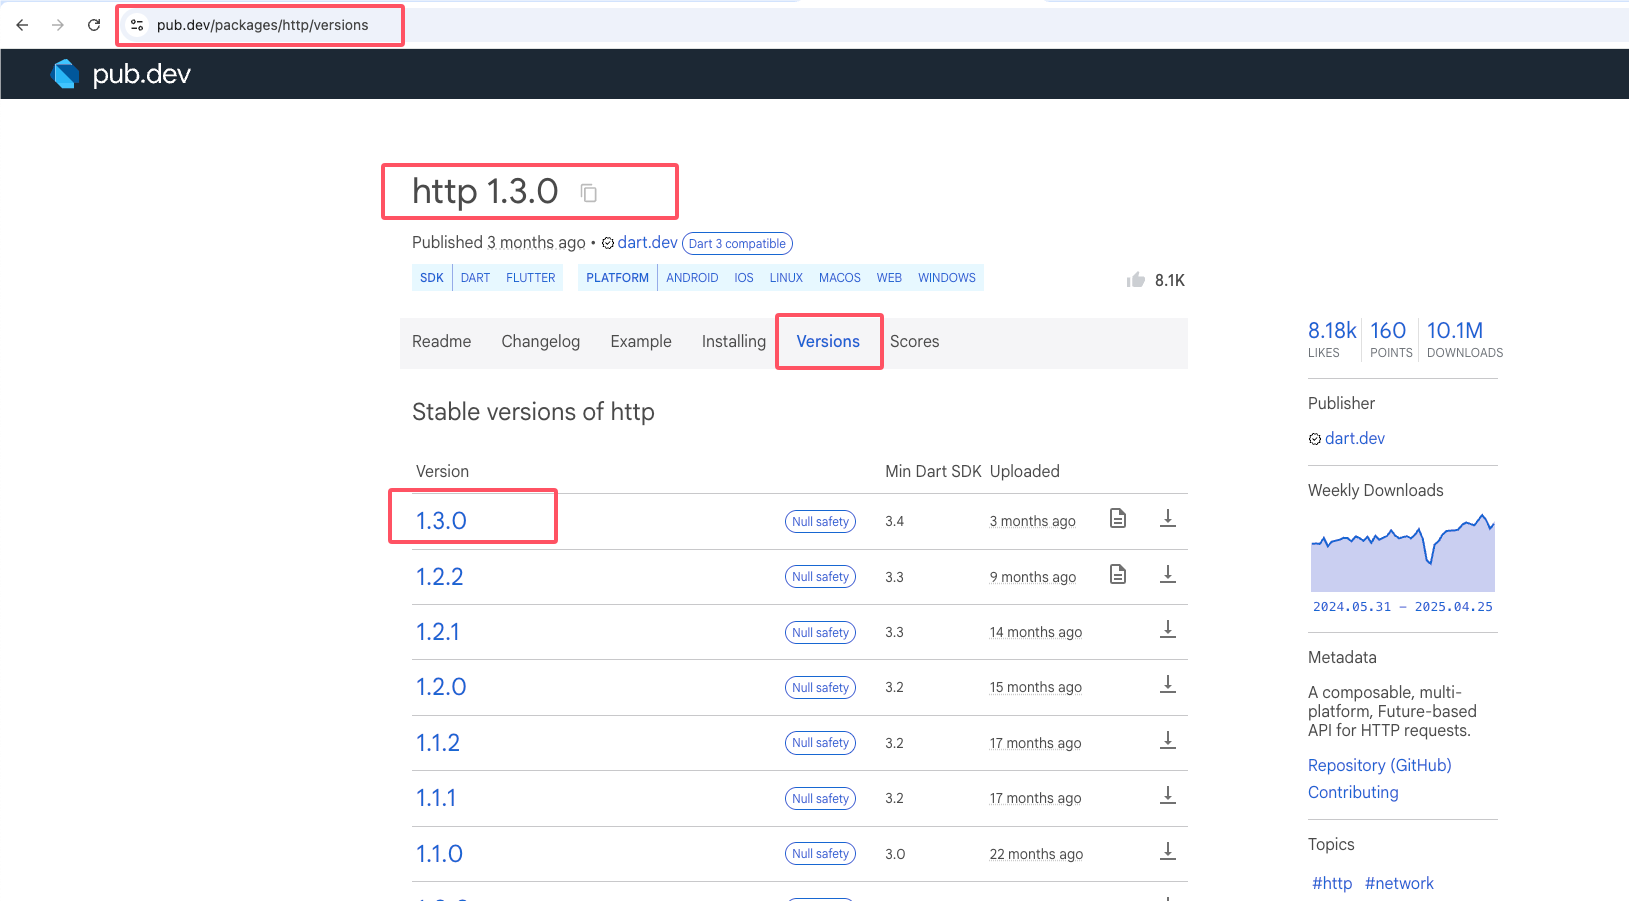The width and height of the screenshot is (1629, 901).
Task: Download archive for version 1.1.1
Action: click(x=1167, y=795)
